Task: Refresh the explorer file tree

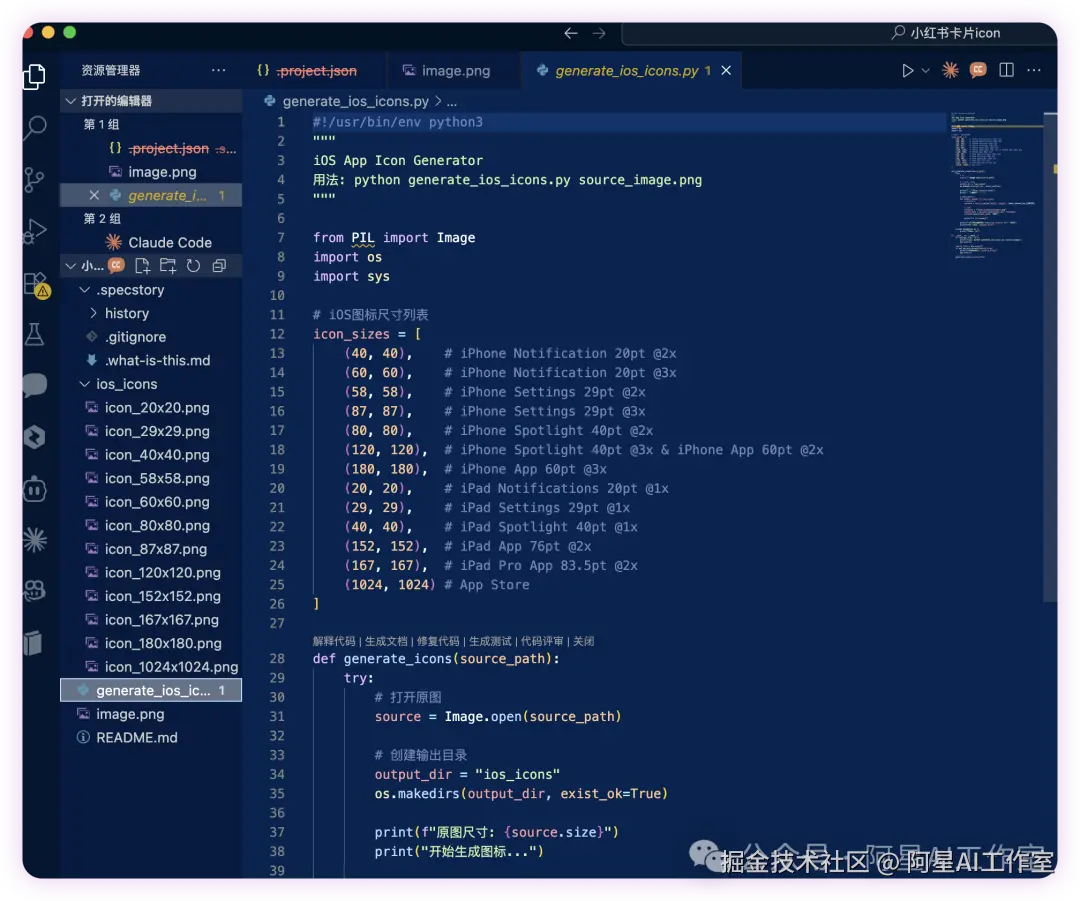Action: pyautogui.click(x=194, y=266)
